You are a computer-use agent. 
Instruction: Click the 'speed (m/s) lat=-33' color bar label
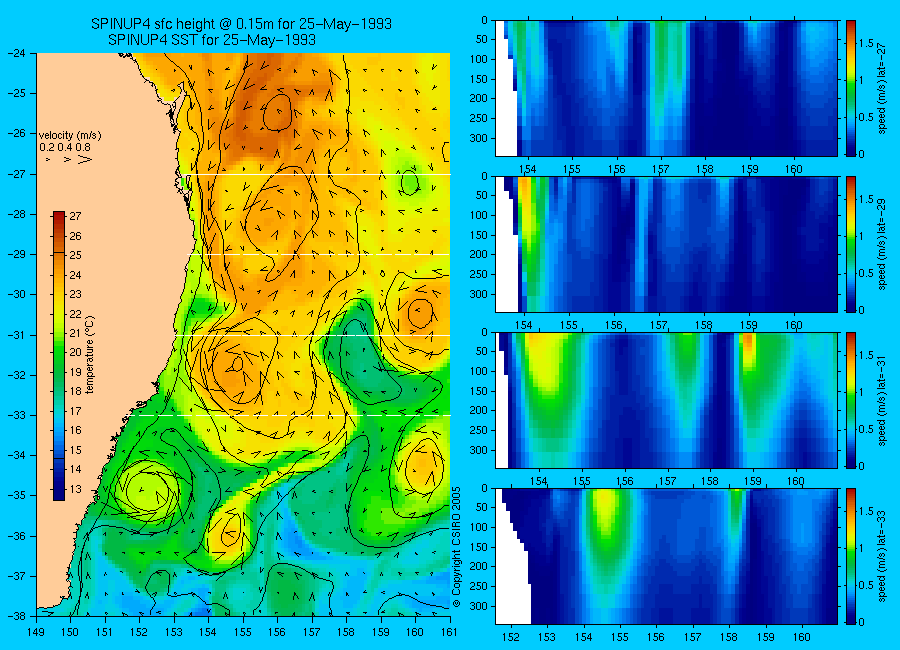[x=882, y=556]
